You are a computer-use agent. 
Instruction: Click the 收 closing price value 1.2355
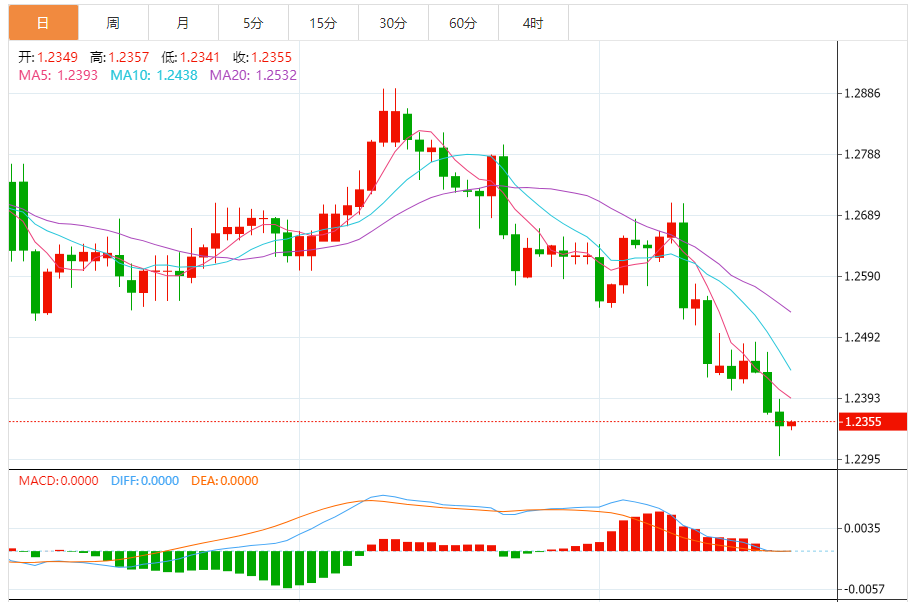271,57
